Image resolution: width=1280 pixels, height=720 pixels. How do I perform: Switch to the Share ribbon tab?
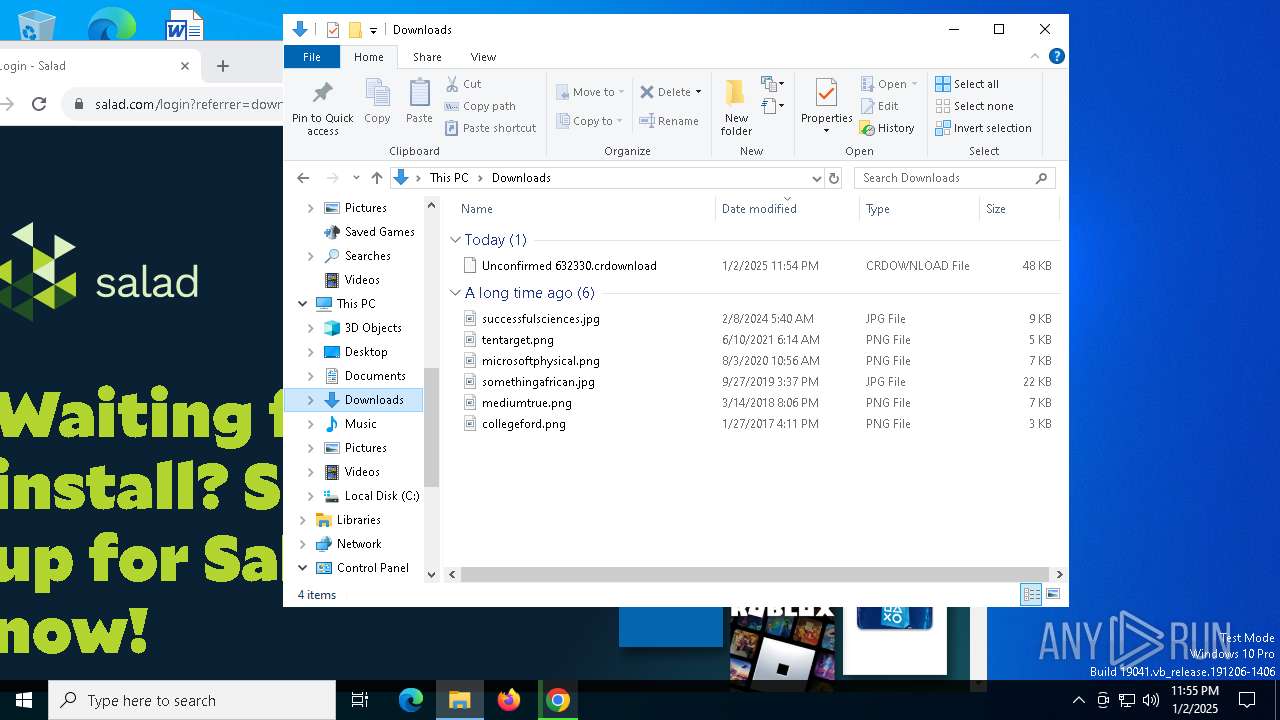(427, 57)
